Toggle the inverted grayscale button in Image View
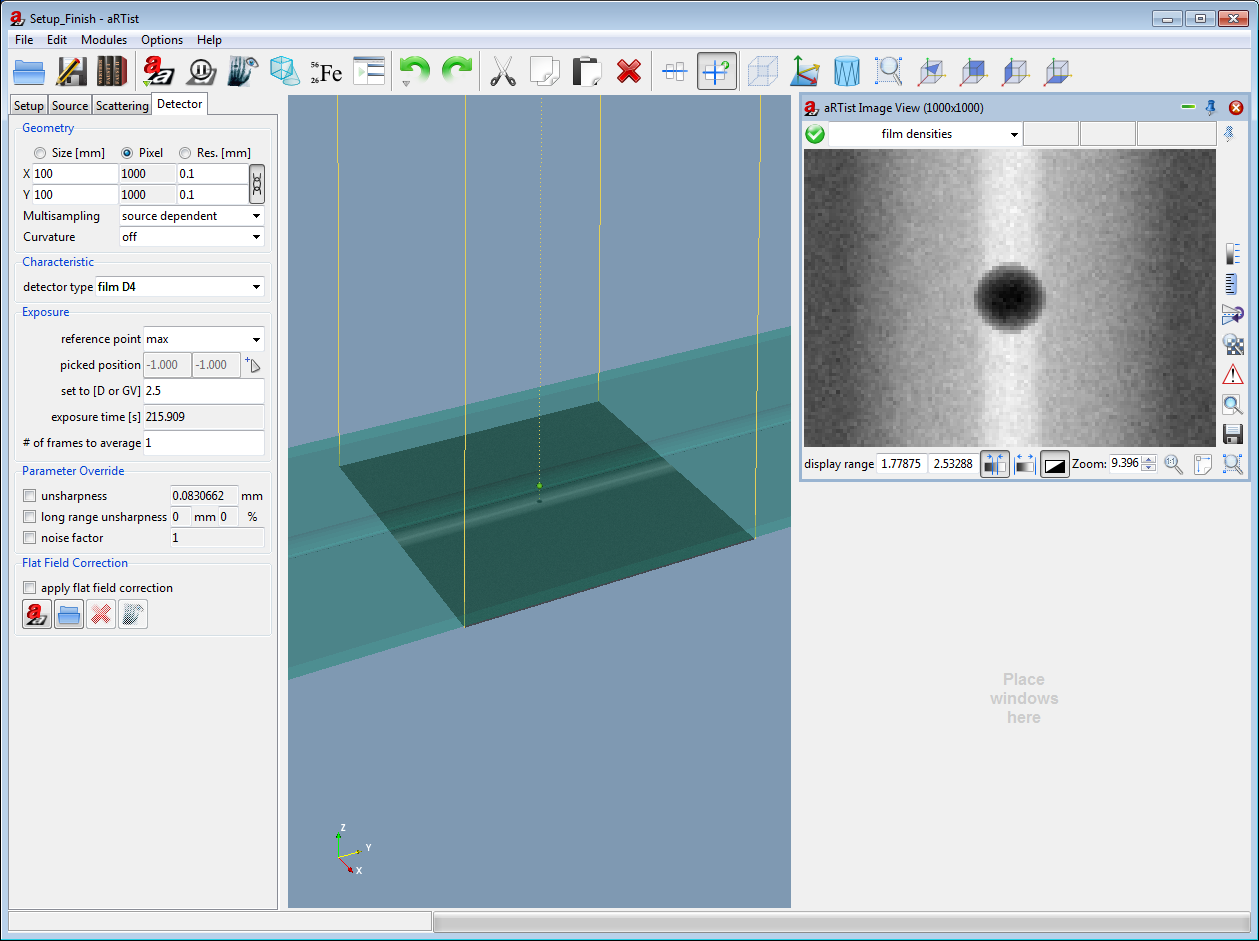 pyautogui.click(x=1055, y=464)
